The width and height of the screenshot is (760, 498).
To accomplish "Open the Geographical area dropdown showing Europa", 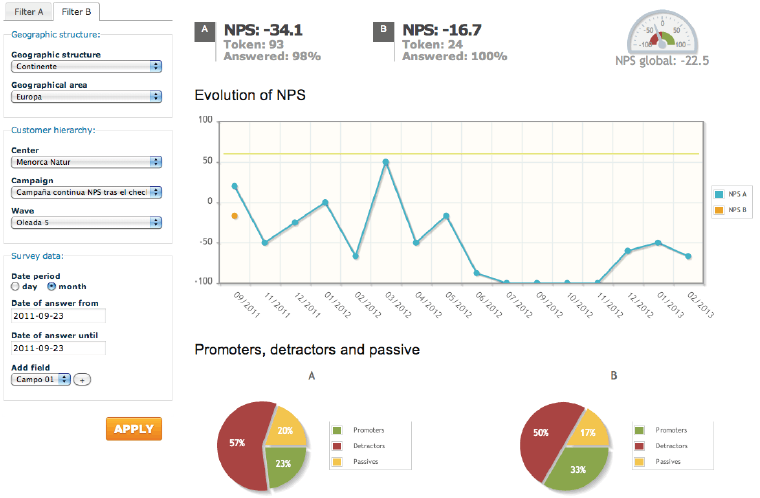I will tap(86, 97).
